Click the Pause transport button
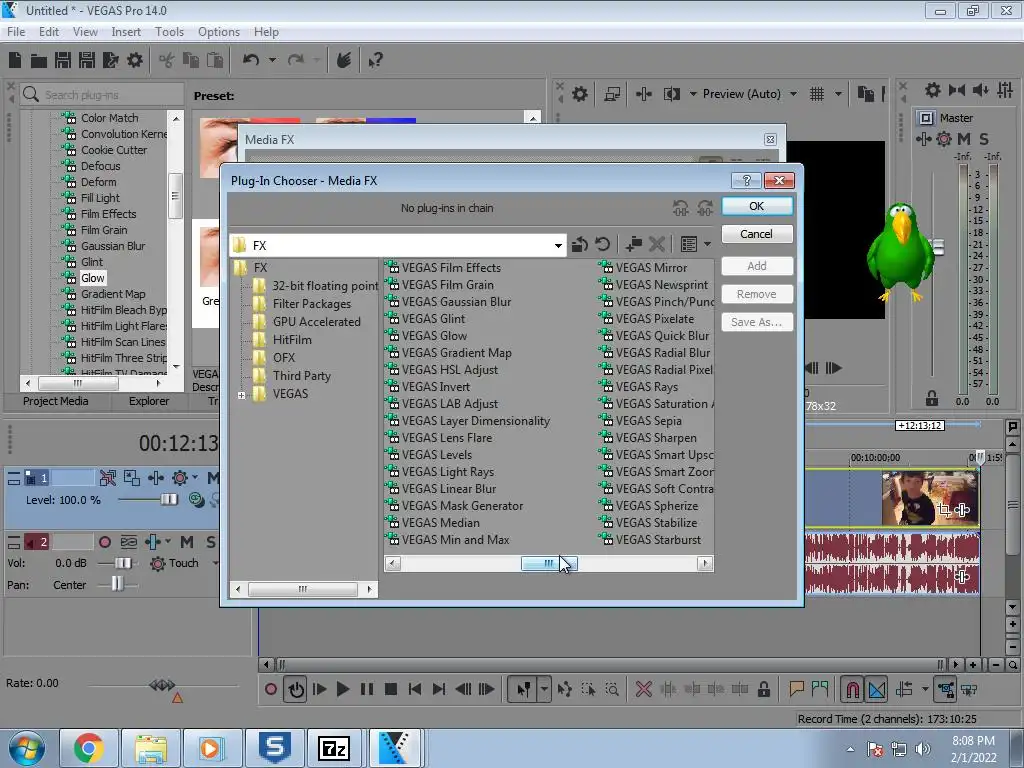Image resolution: width=1024 pixels, height=768 pixels. (x=366, y=689)
